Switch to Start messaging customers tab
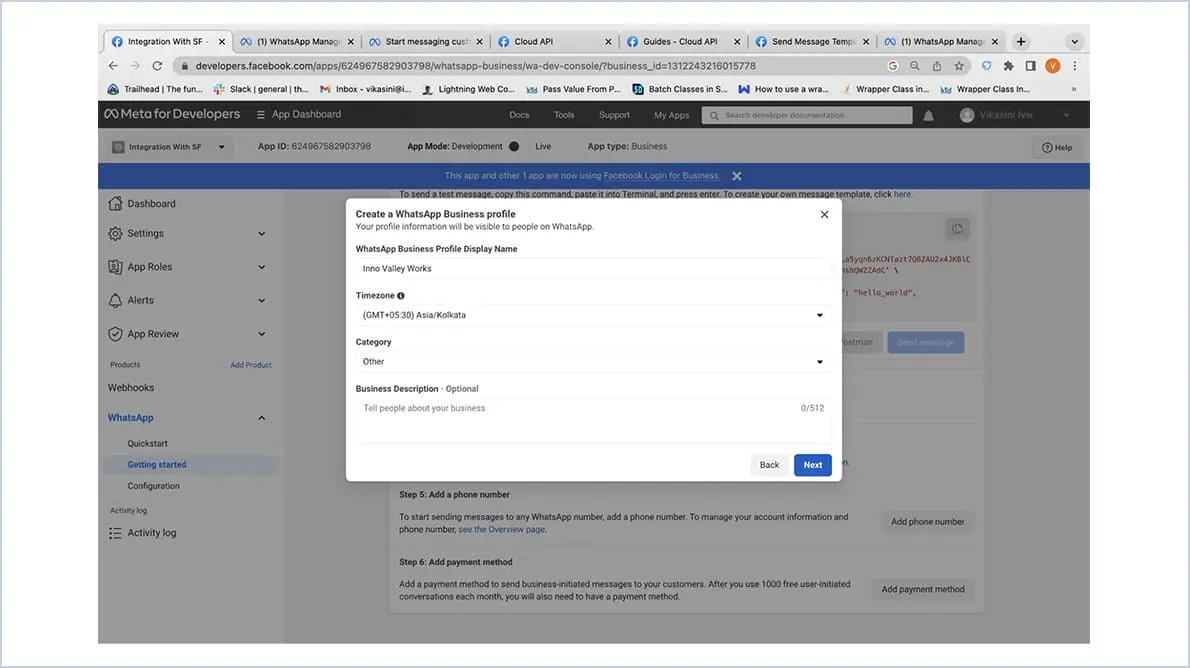This screenshot has height=668, width=1190. (x=426, y=42)
